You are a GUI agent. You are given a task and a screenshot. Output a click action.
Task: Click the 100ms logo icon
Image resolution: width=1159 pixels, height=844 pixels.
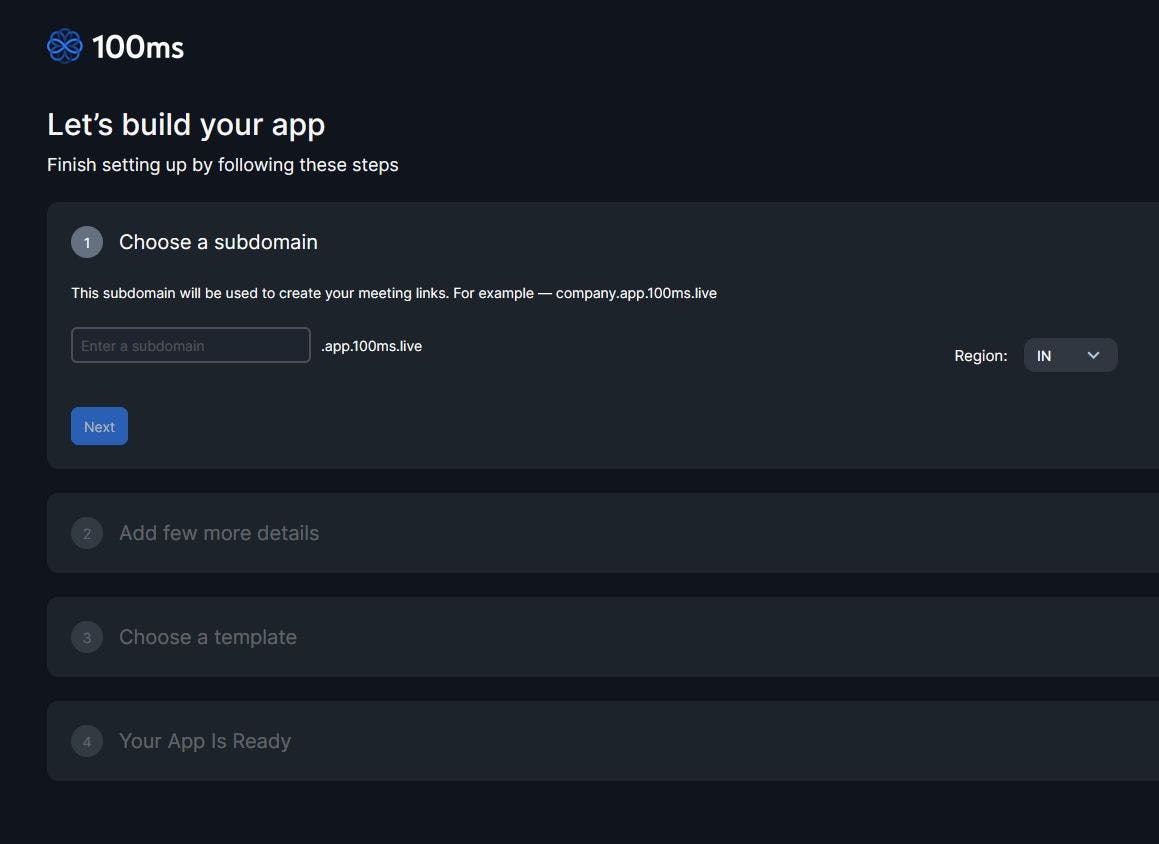click(x=64, y=47)
